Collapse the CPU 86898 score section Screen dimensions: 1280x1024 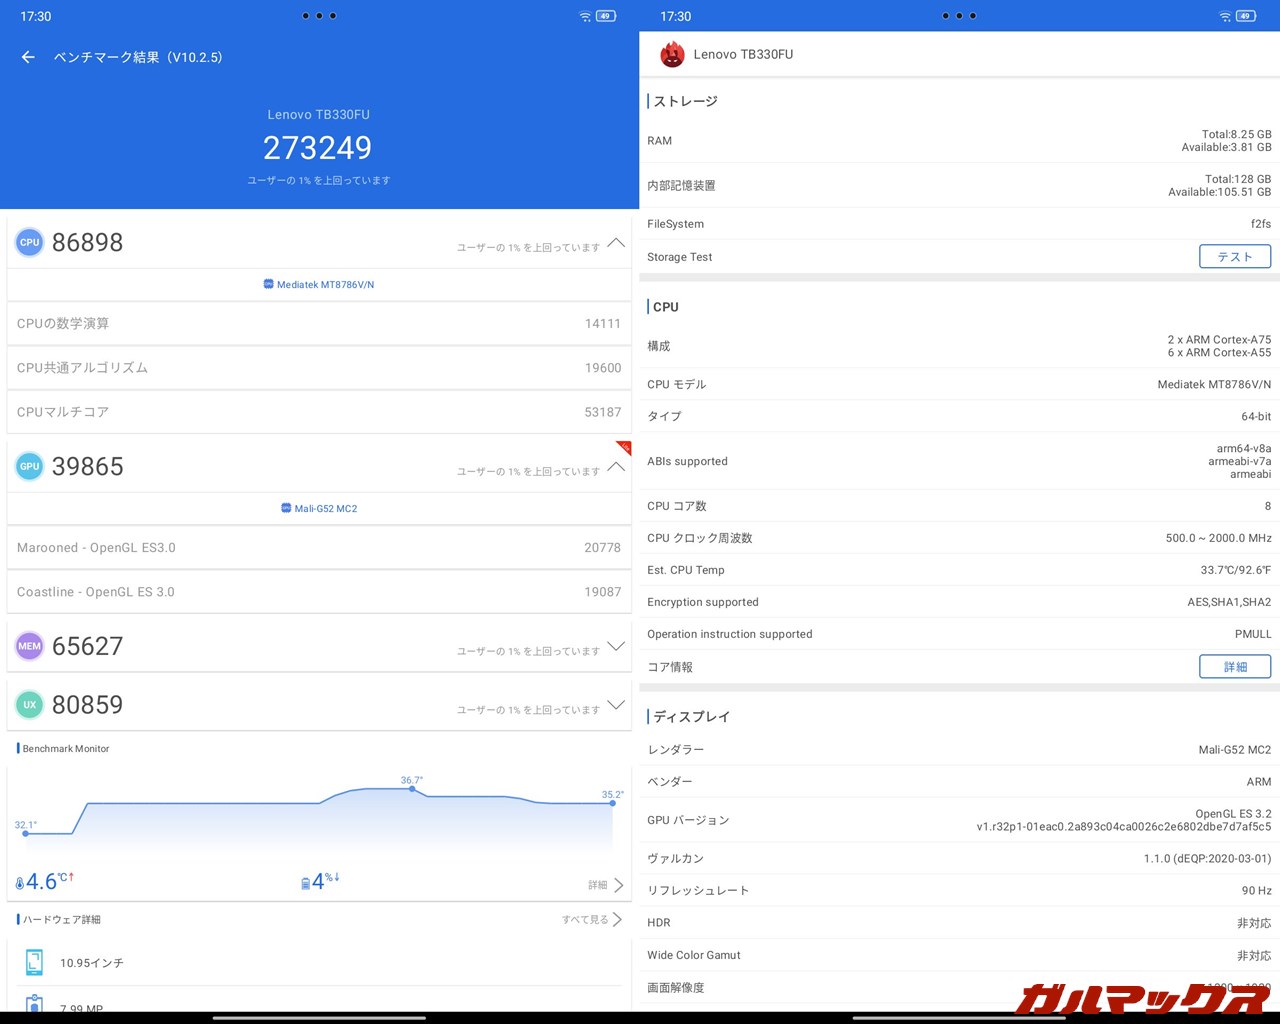pos(616,243)
